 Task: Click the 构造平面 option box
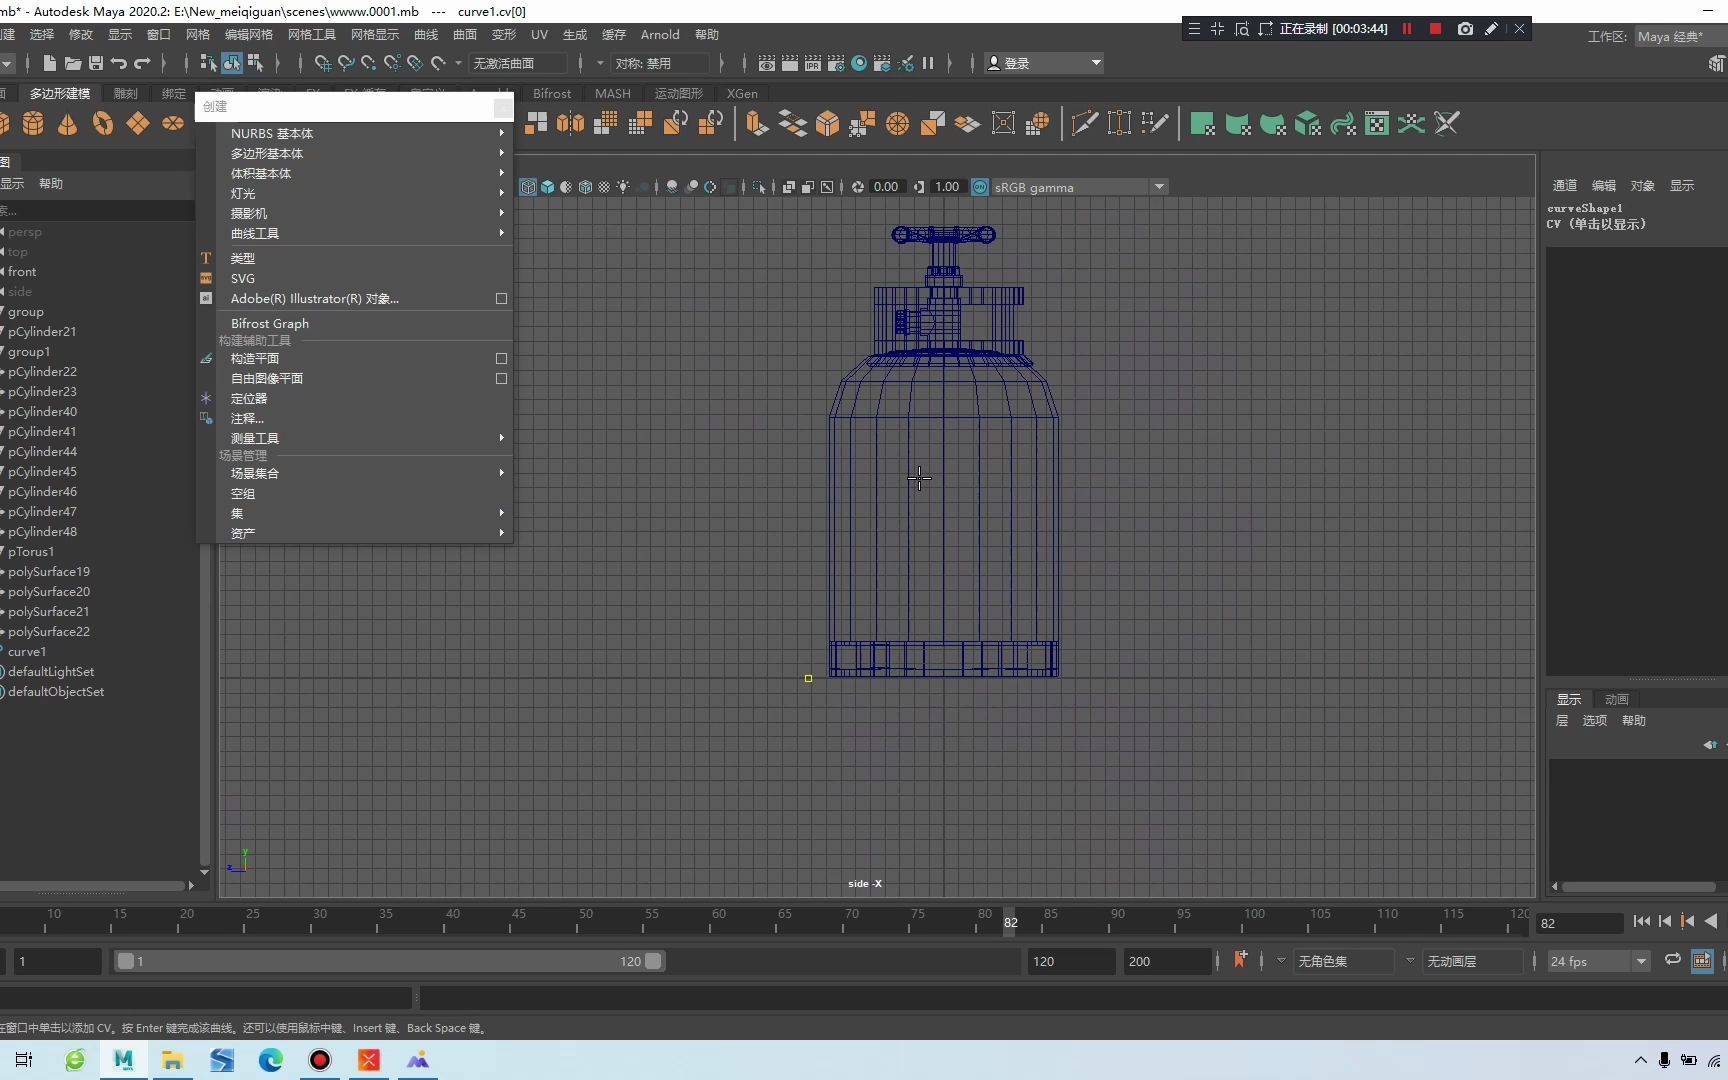coord(501,358)
